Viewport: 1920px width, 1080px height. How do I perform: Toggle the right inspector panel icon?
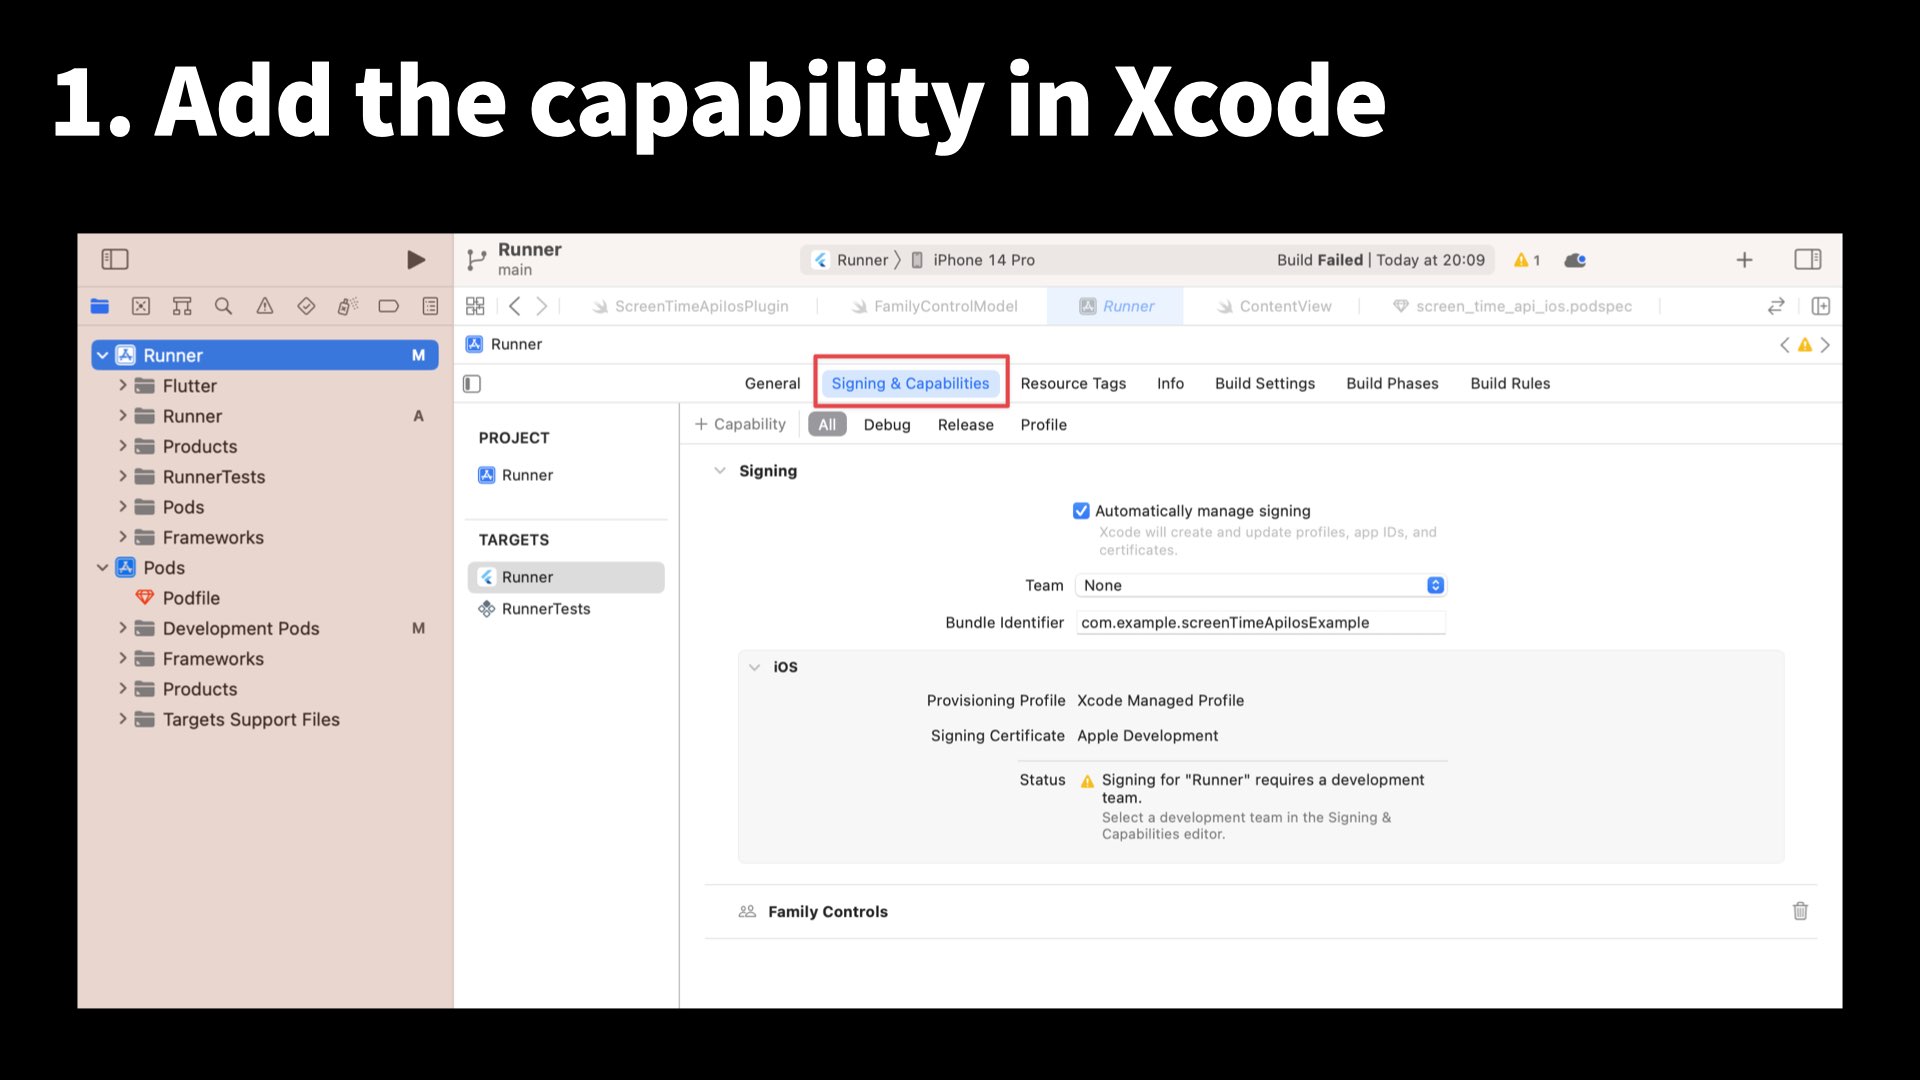click(1807, 260)
